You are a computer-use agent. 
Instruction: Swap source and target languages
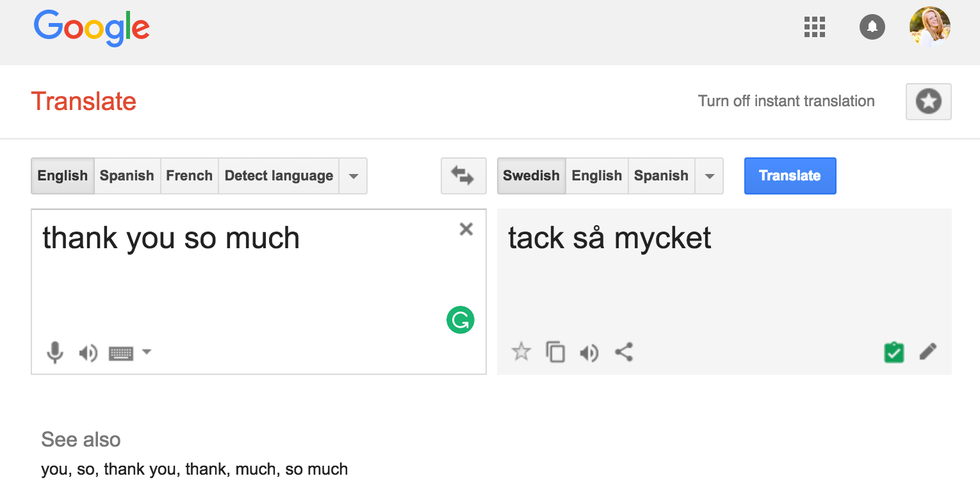coord(463,175)
